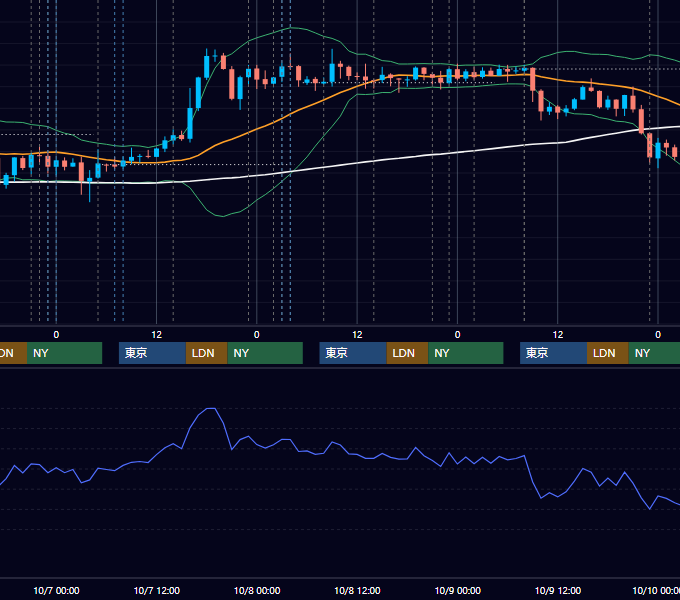The height and width of the screenshot is (600, 680).
Task: Click the NY block spanning 10/8 00:00
Action: [x=265, y=353]
